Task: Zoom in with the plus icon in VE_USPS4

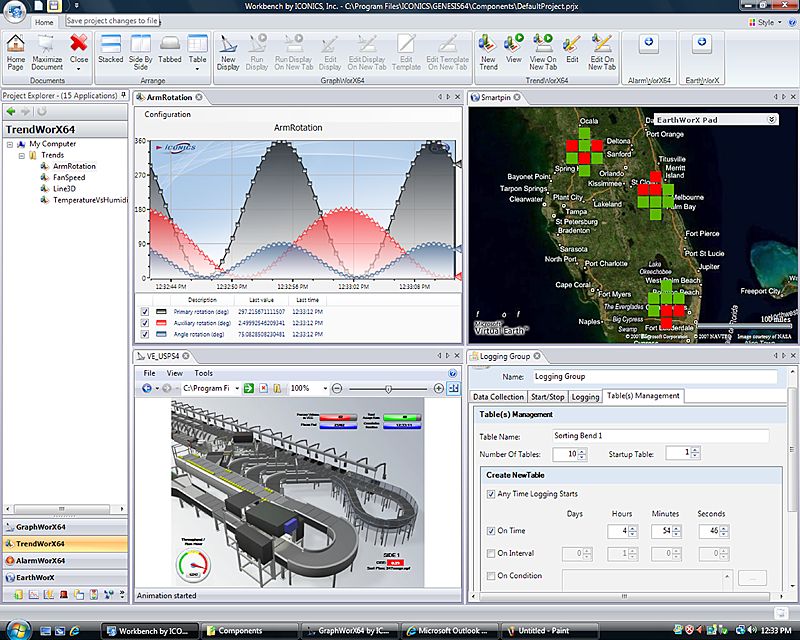Action: point(438,388)
